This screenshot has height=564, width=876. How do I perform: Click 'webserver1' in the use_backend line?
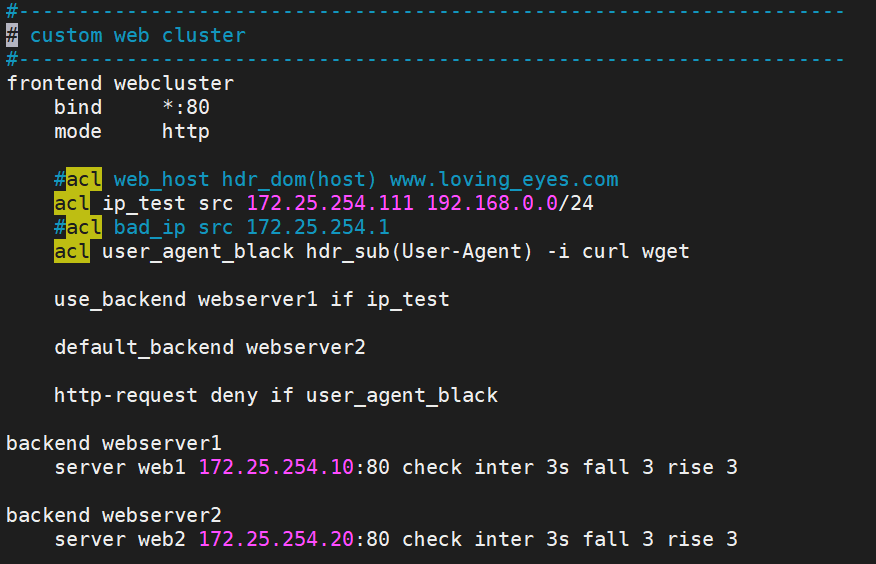pyautogui.click(x=258, y=300)
